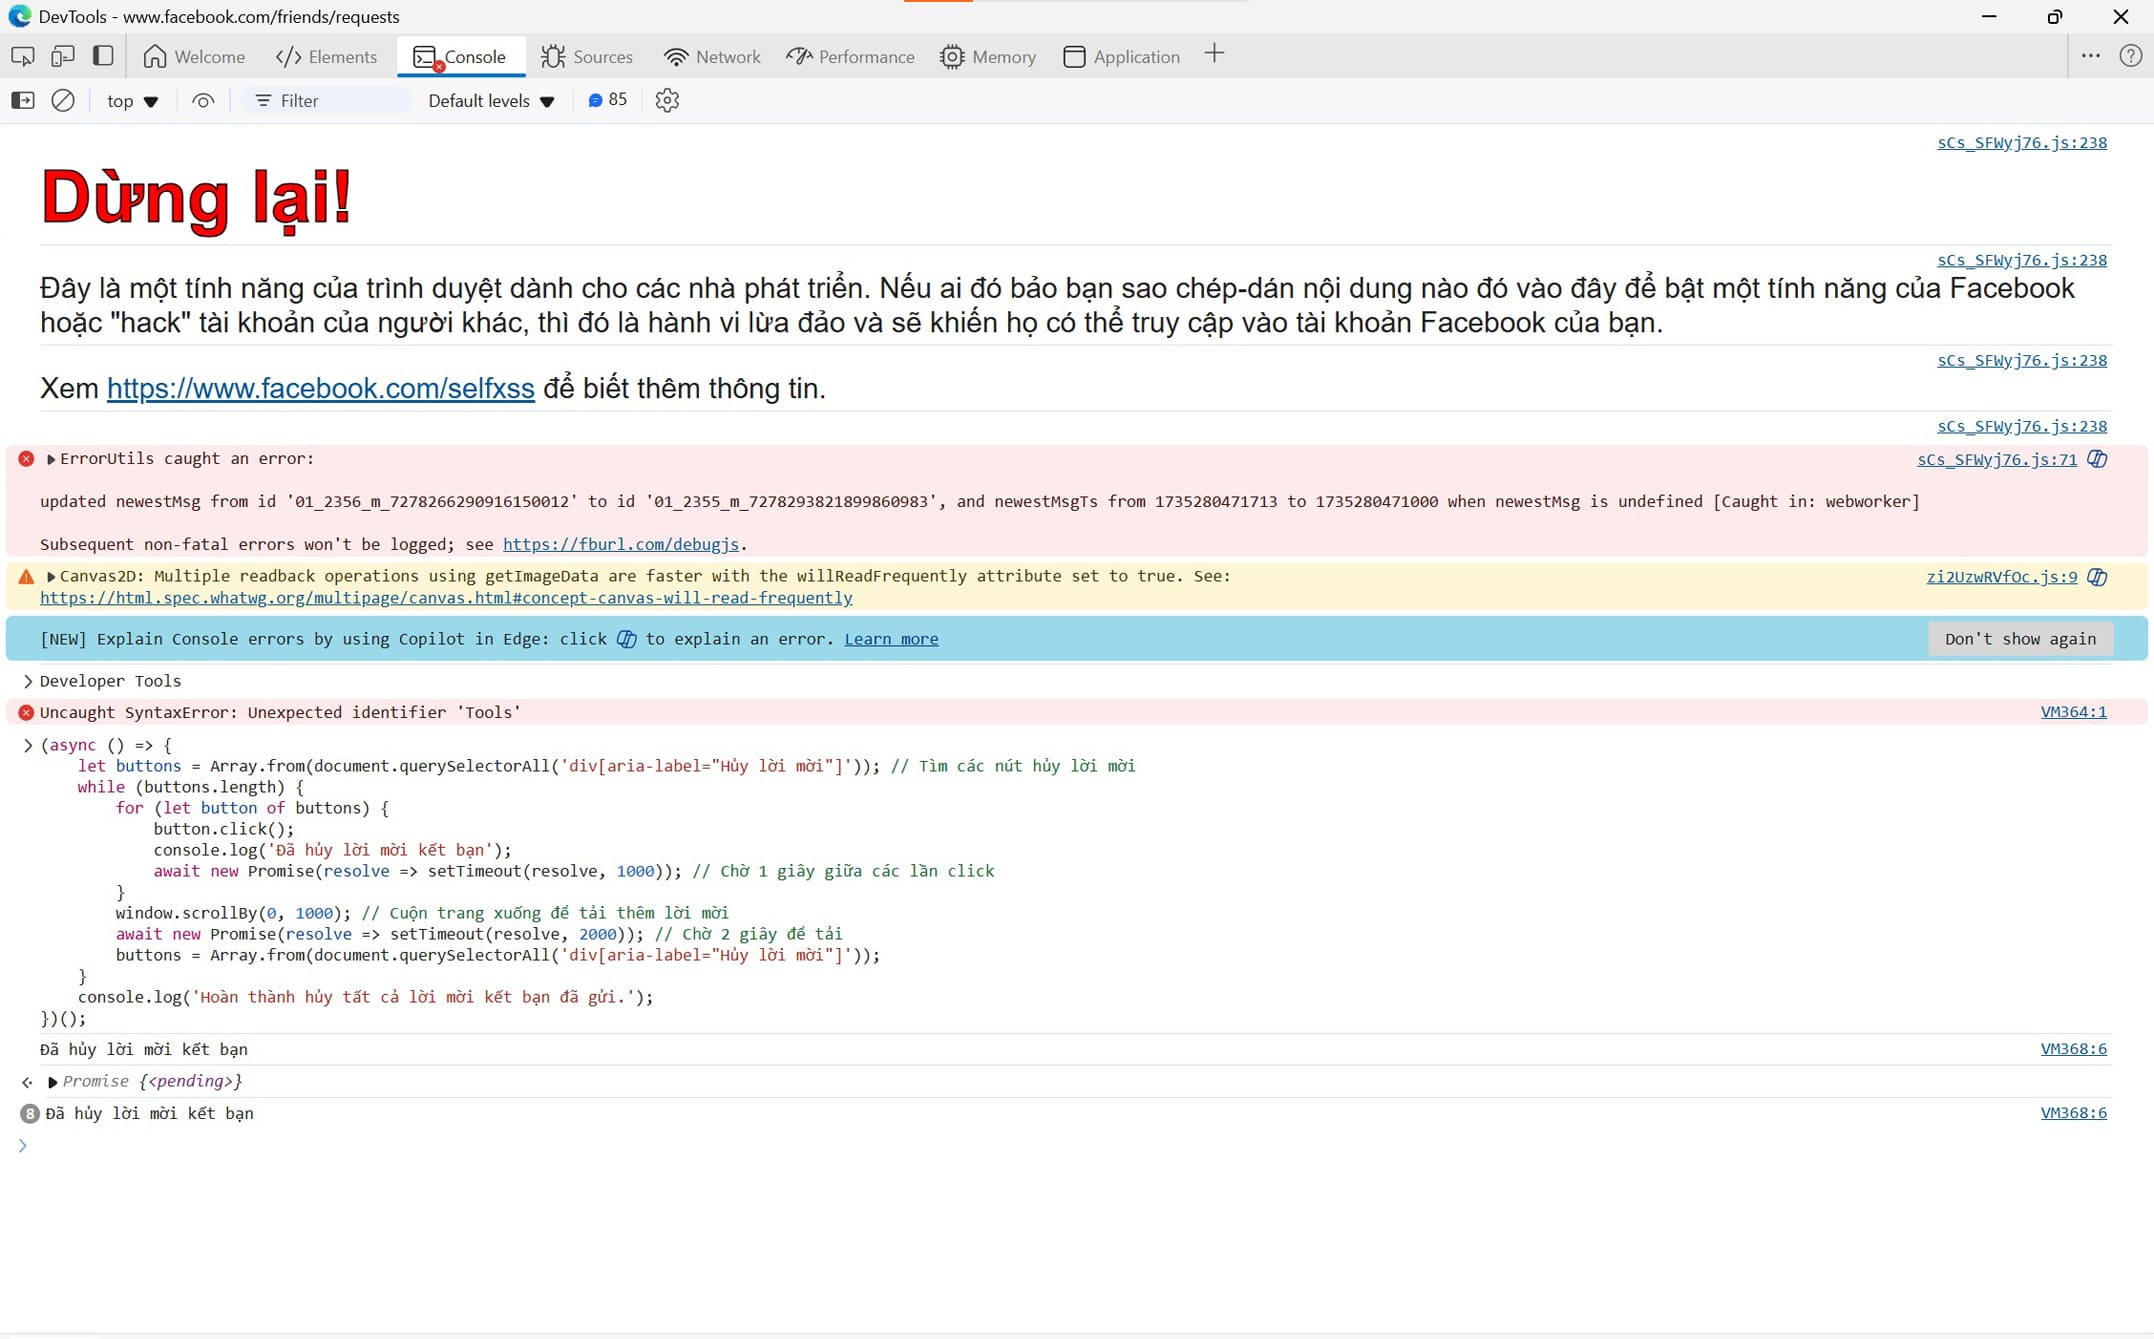Image resolution: width=2154 pixels, height=1339 pixels.
Task: Open the facebook.com/selfxss link
Action: coord(321,387)
